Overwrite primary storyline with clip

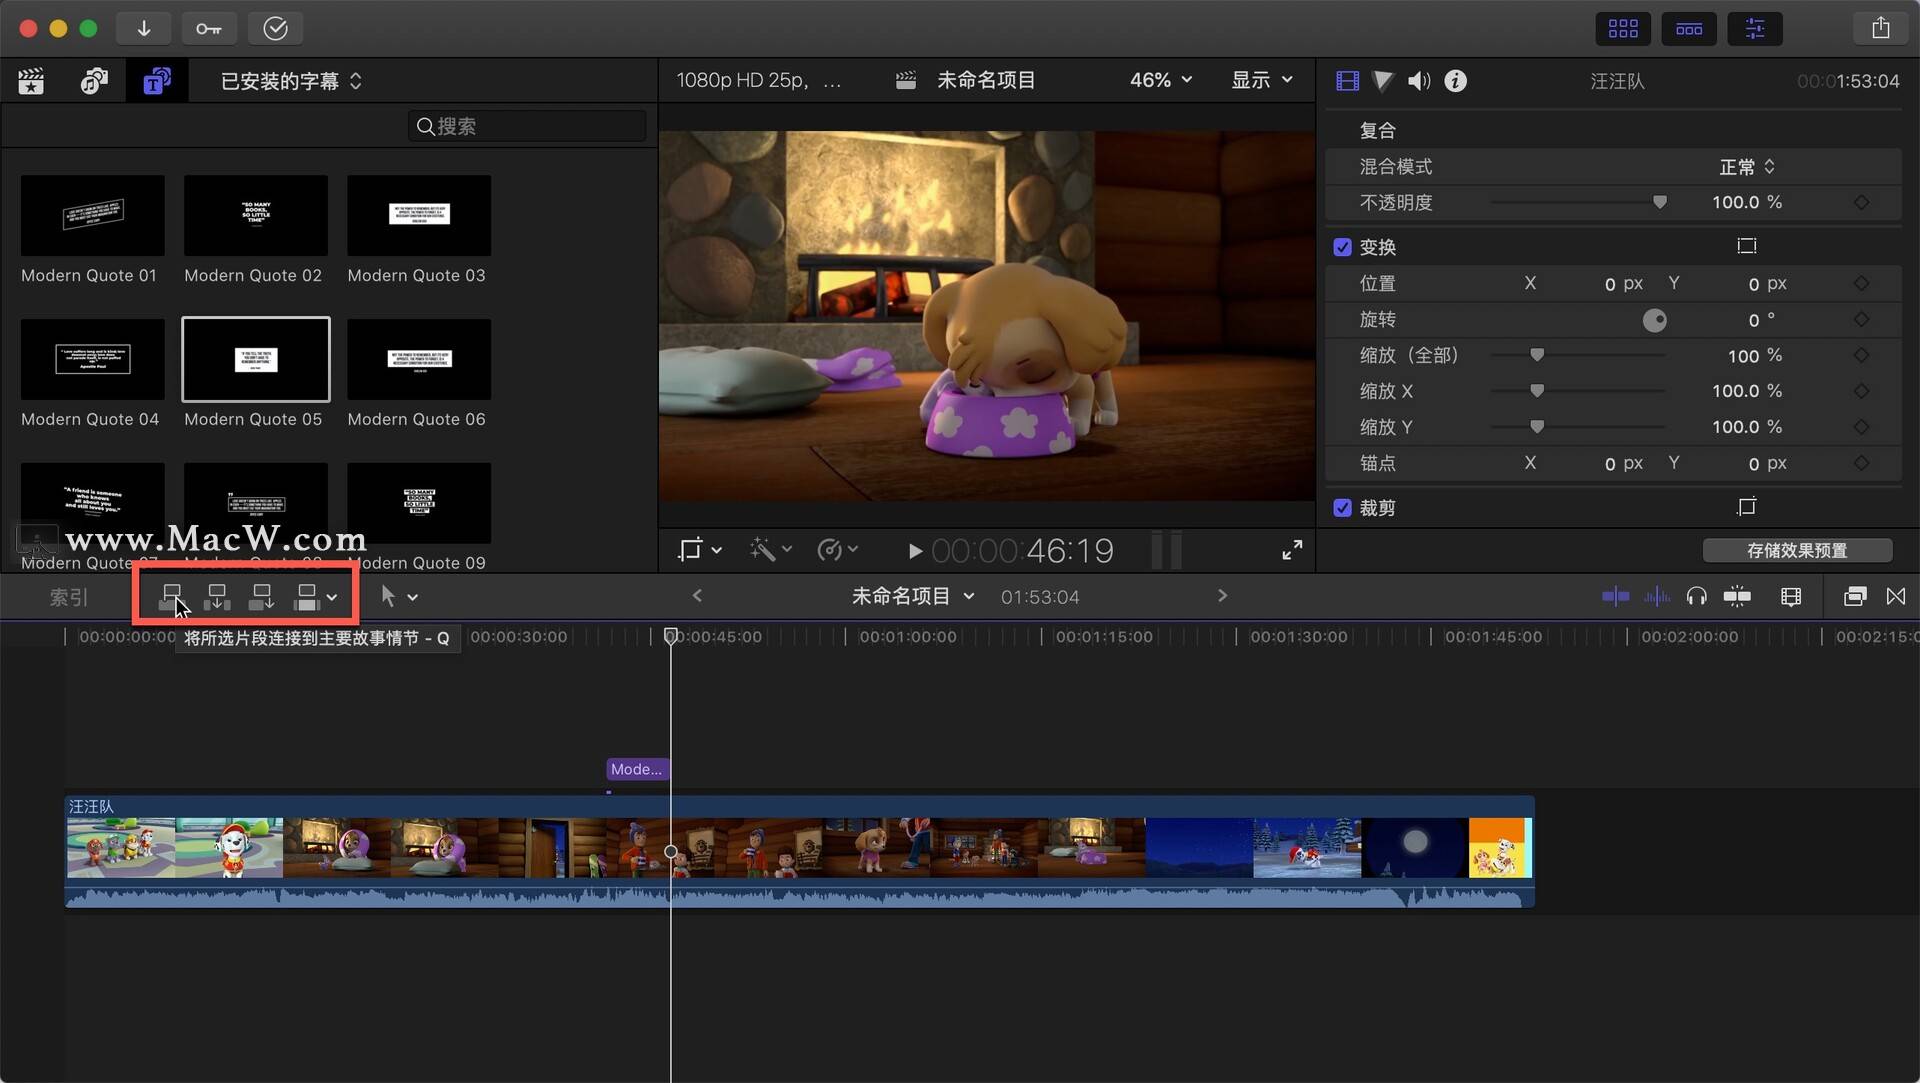tap(307, 597)
